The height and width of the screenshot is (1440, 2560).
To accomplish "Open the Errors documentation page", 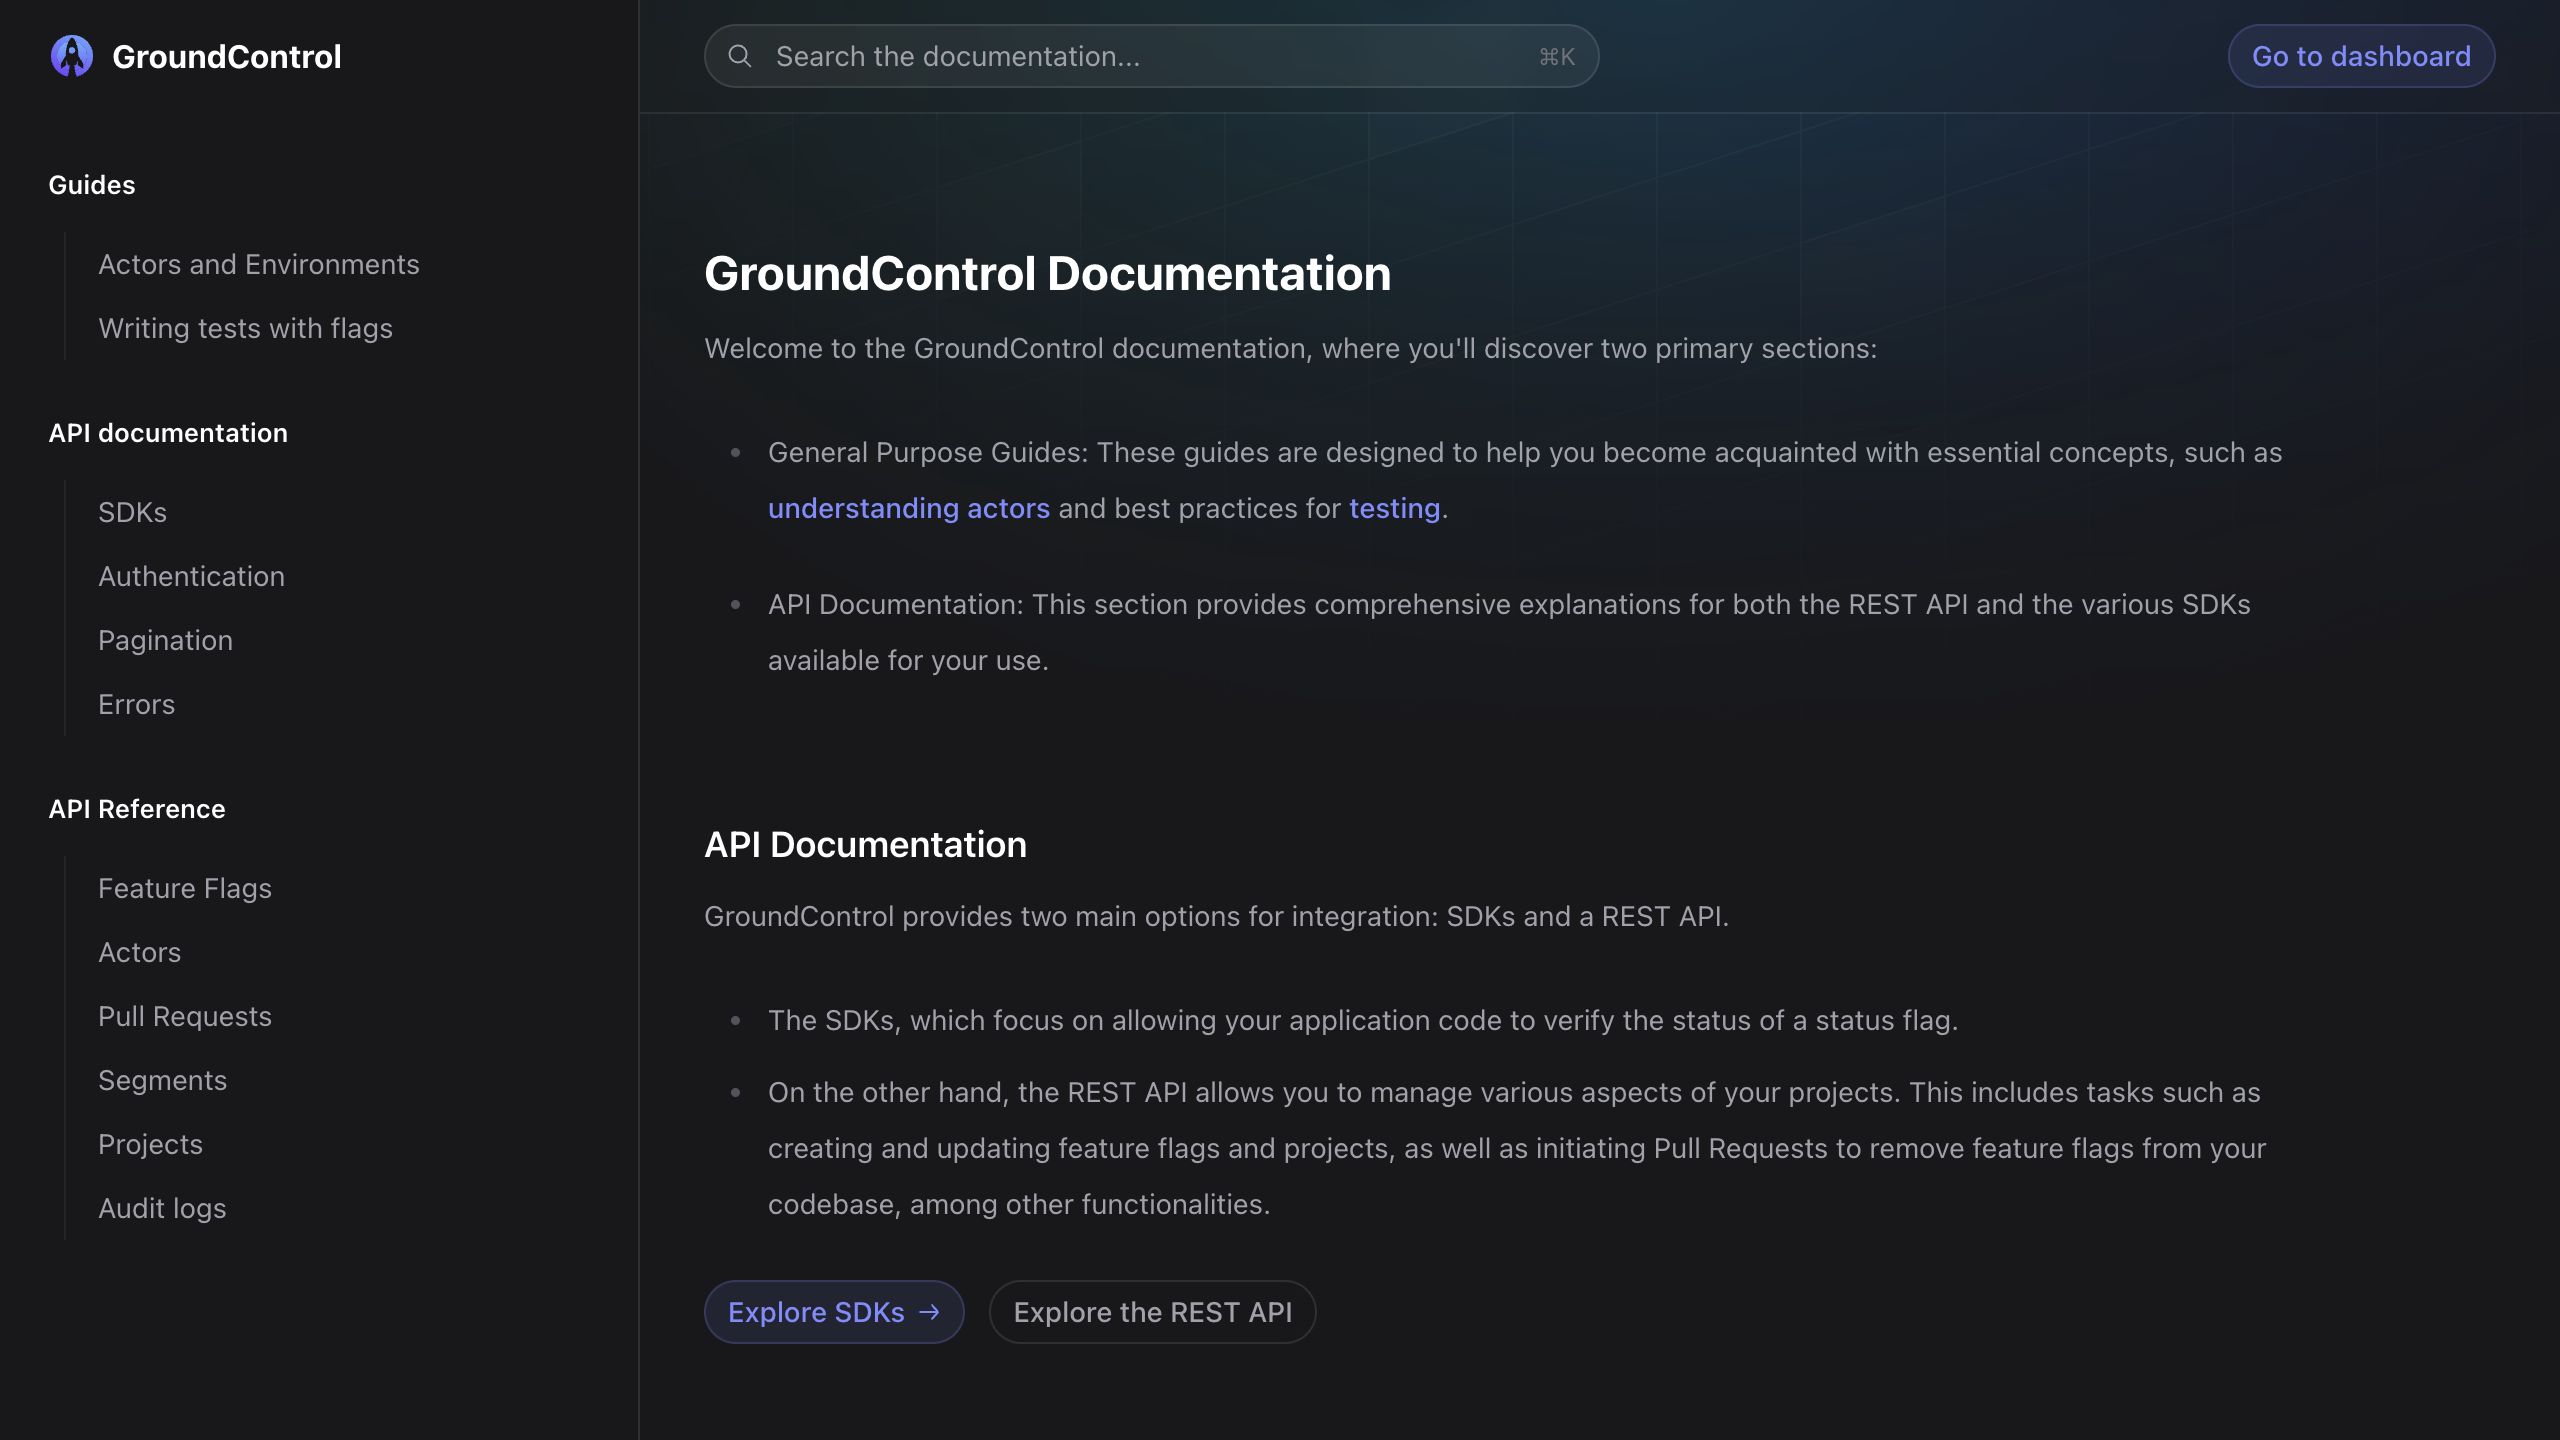I will [x=136, y=704].
